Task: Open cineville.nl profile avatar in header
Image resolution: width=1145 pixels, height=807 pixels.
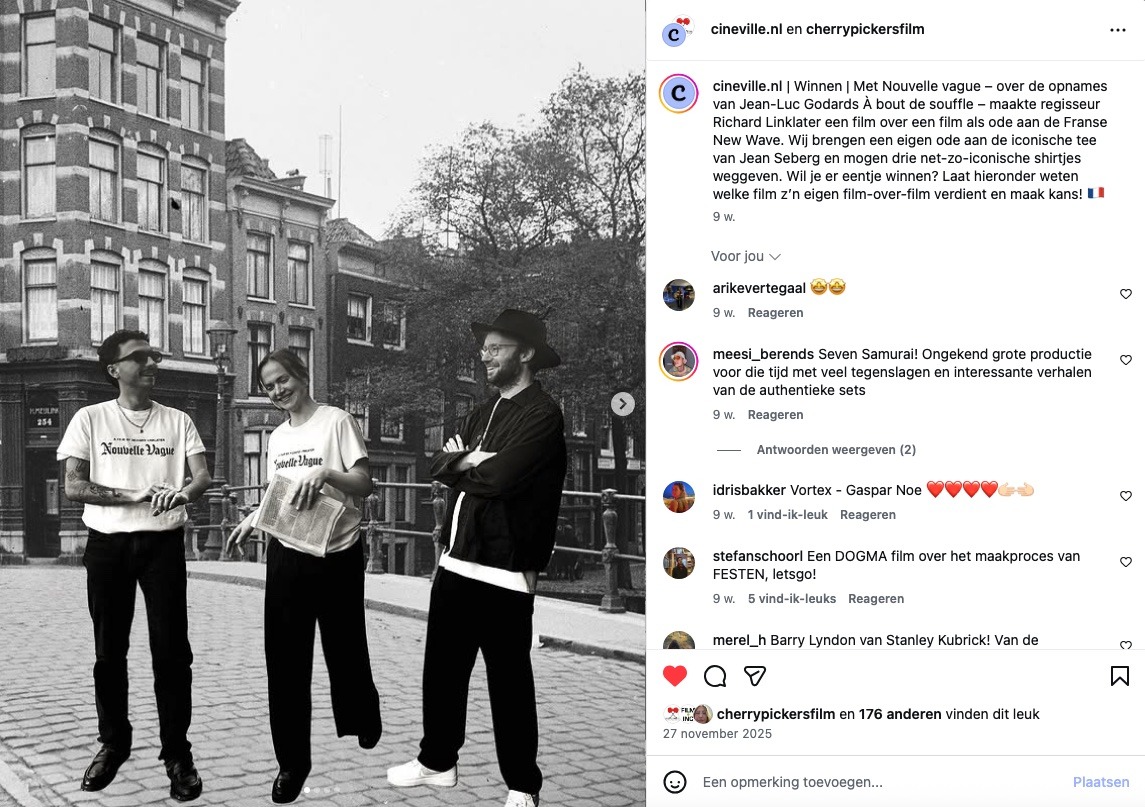Action: click(674, 33)
